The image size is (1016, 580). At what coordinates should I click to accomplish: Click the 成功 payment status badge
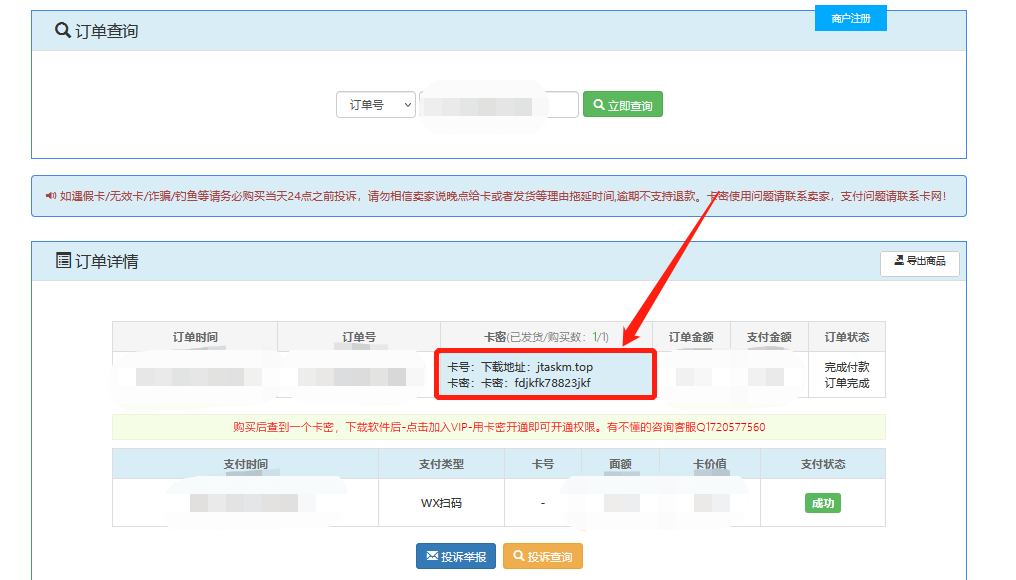click(822, 503)
